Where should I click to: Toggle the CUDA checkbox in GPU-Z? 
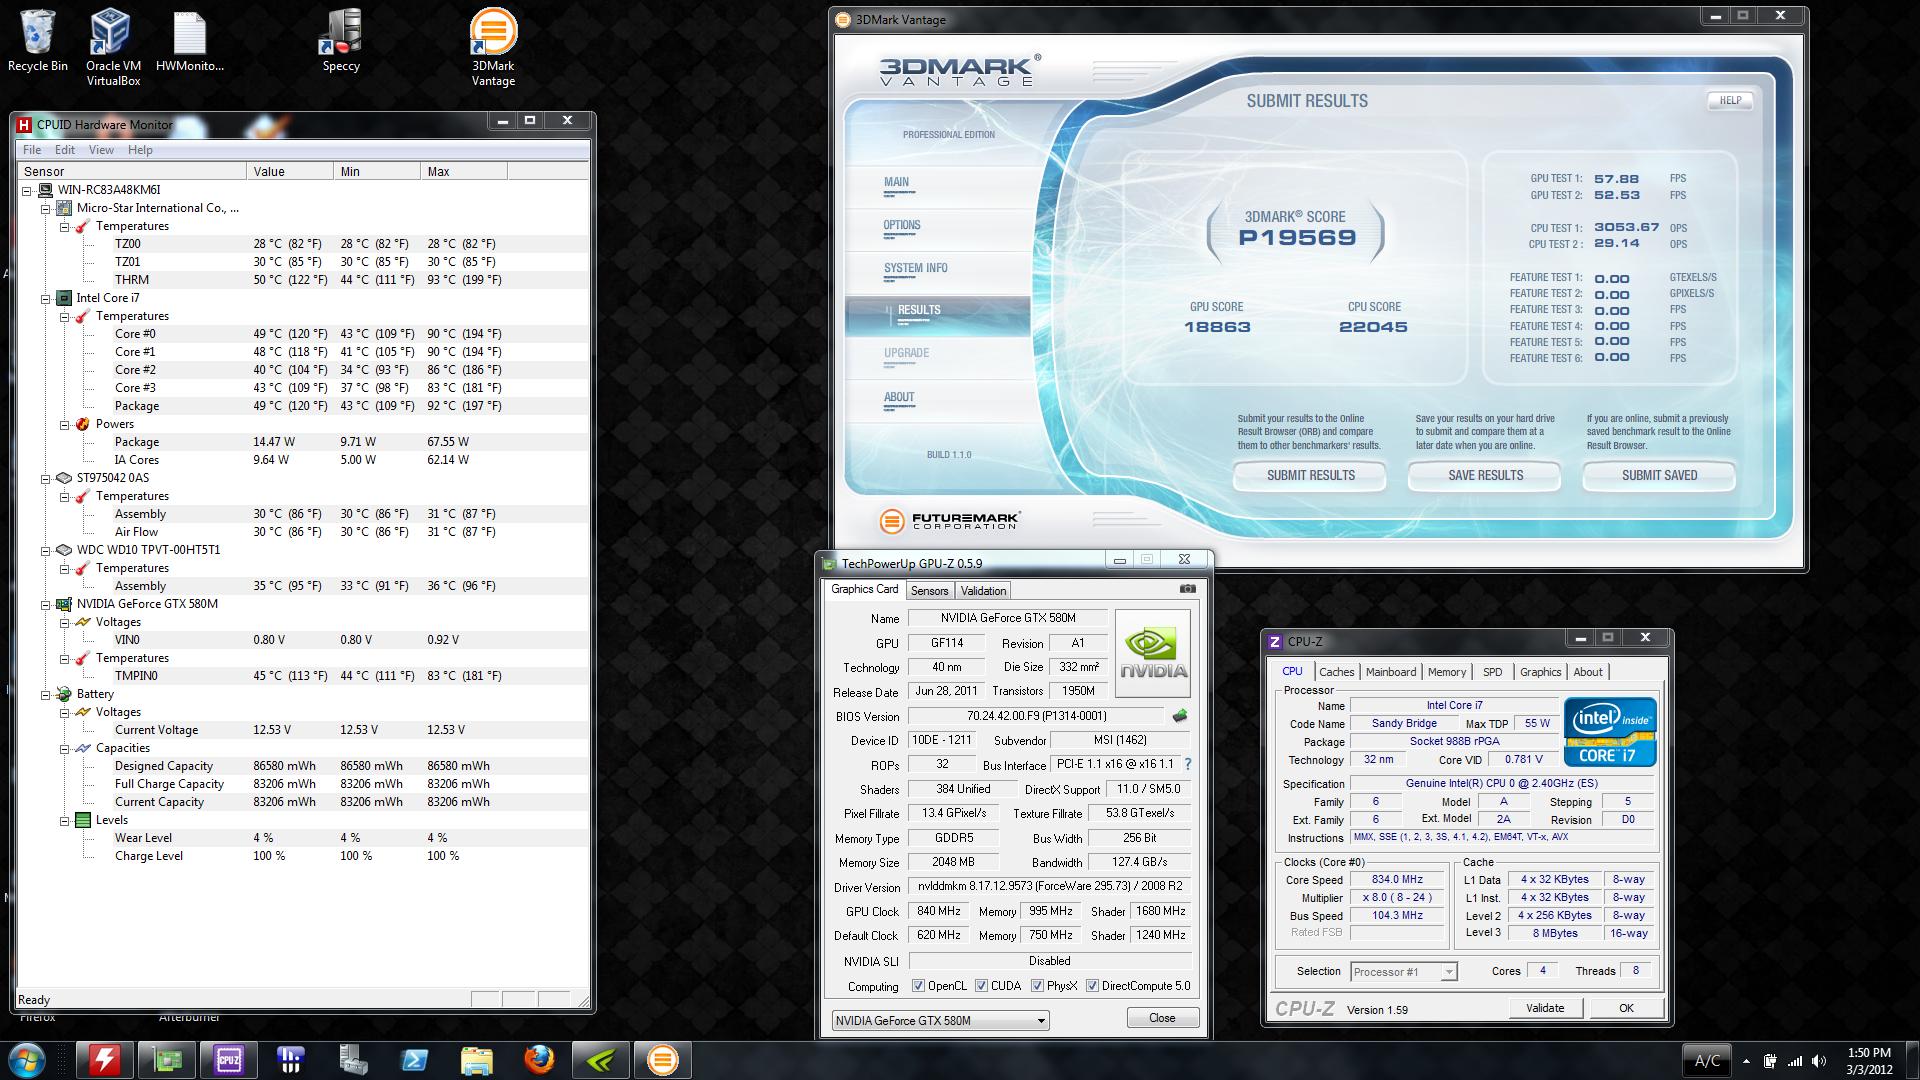pyautogui.click(x=981, y=986)
